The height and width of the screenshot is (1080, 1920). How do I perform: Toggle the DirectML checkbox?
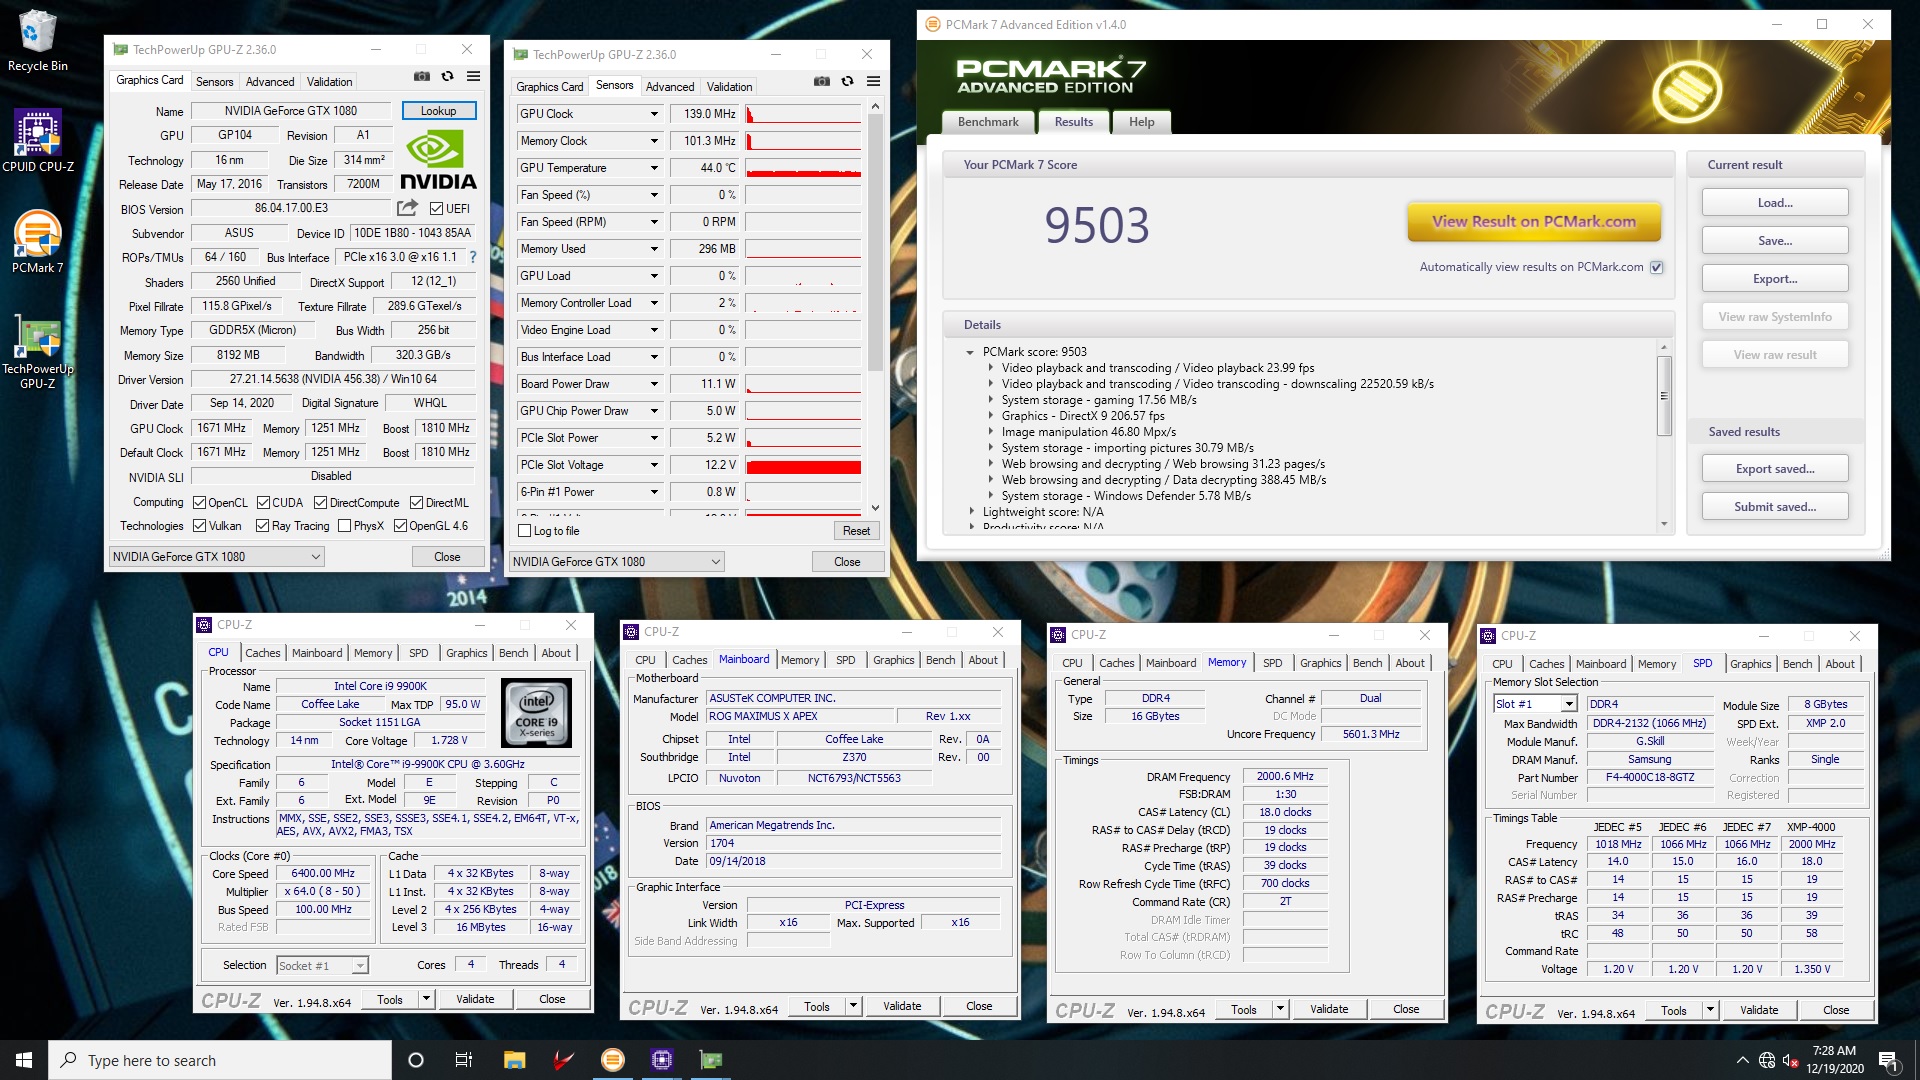pos(416,503)
